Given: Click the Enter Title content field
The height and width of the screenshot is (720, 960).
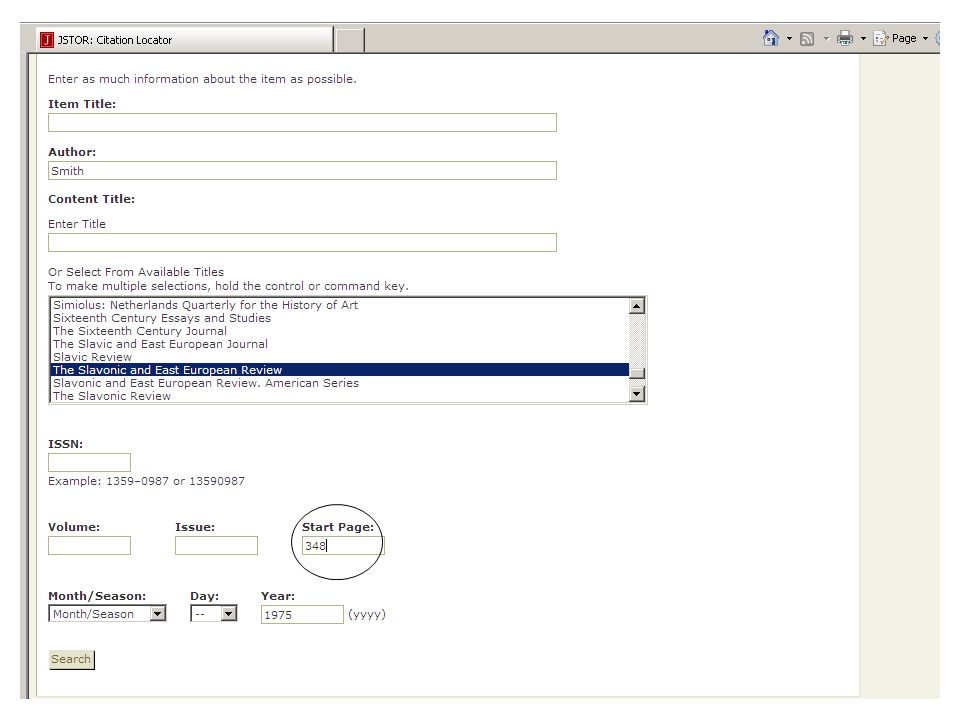Looking at the screenshot, I should (302, 242).
